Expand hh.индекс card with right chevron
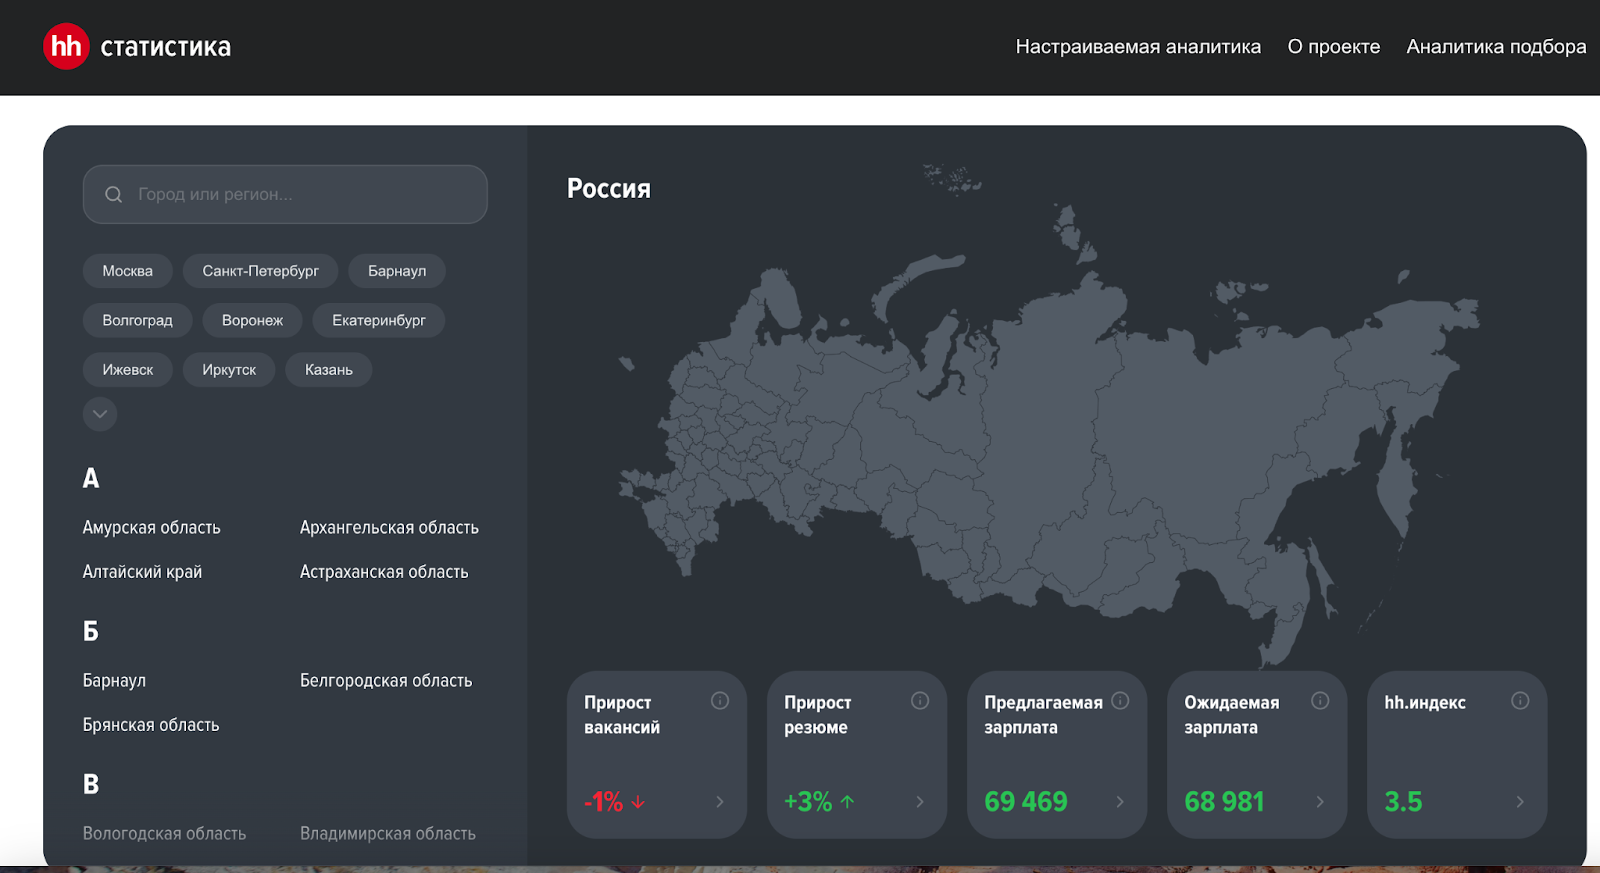The width and height of the screenshot is (1600, 873). [1519, 802]
